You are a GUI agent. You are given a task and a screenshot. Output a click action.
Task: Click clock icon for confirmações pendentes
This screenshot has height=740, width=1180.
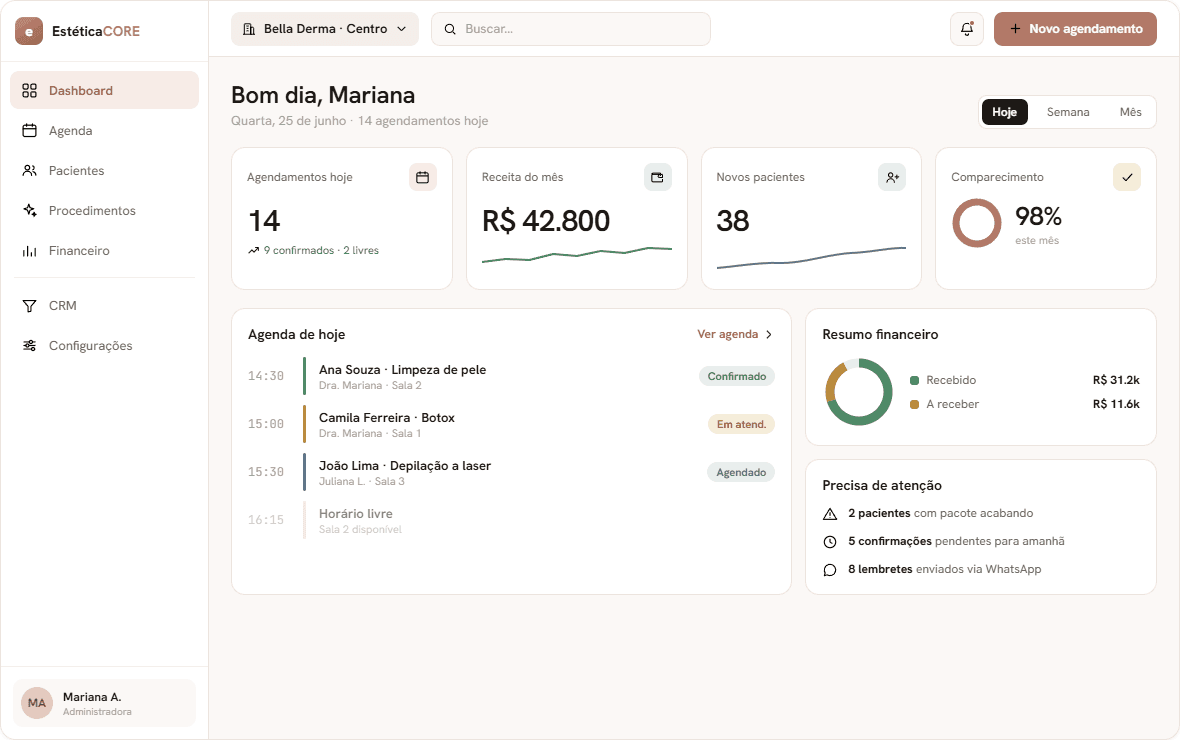(x=829, y=541)
